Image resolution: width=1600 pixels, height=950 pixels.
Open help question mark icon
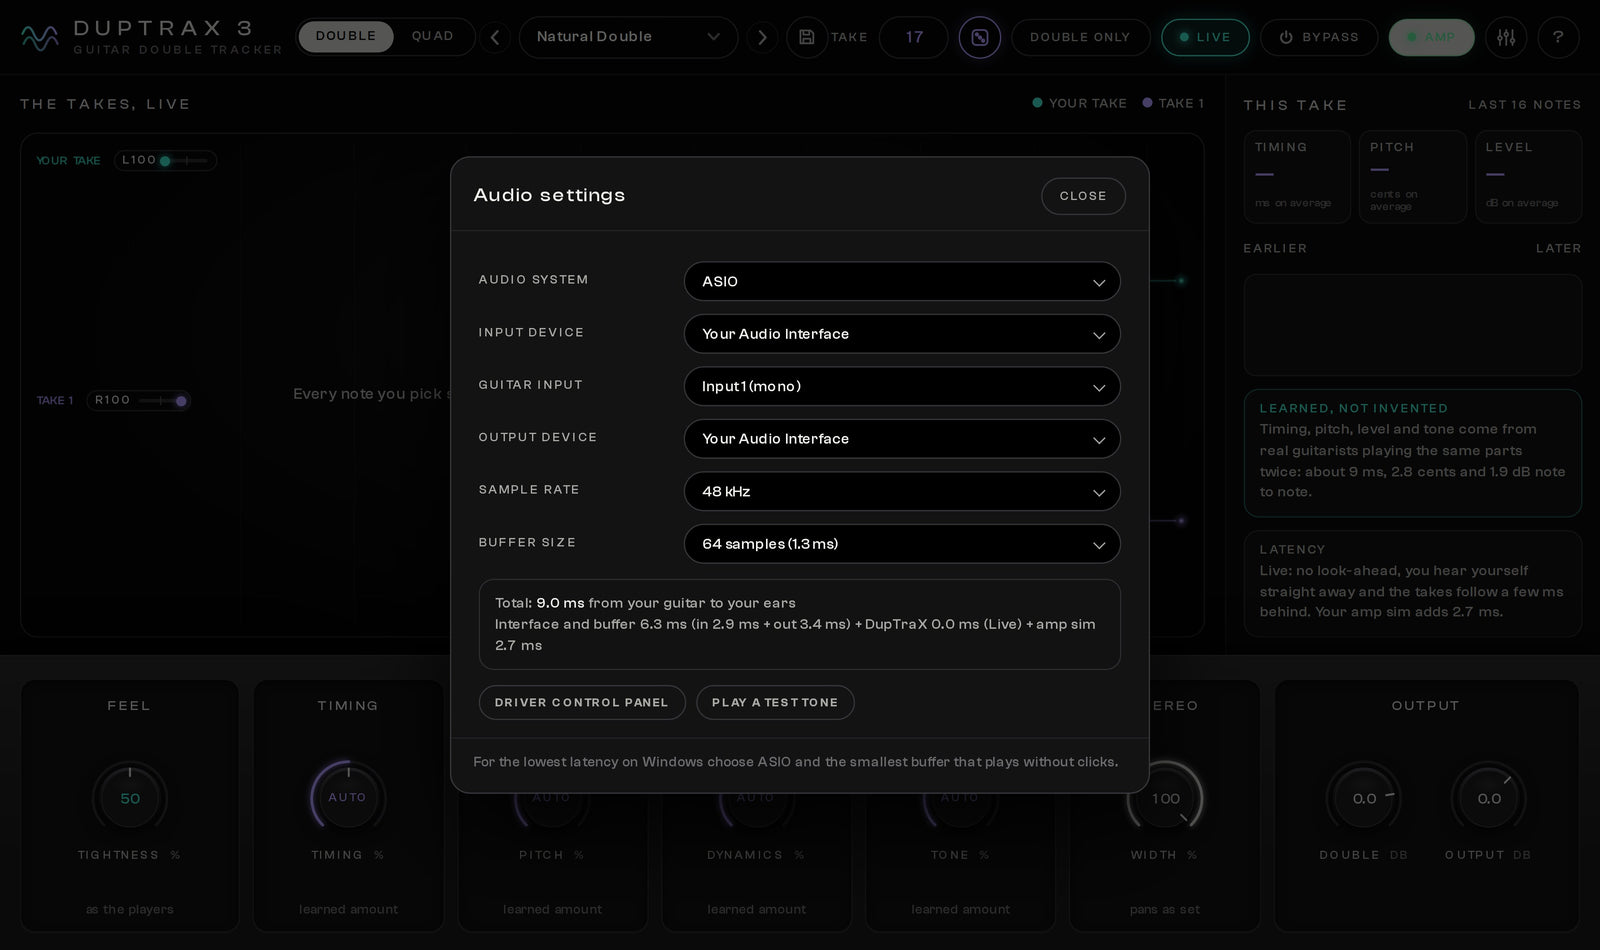tap(1558, 37)
